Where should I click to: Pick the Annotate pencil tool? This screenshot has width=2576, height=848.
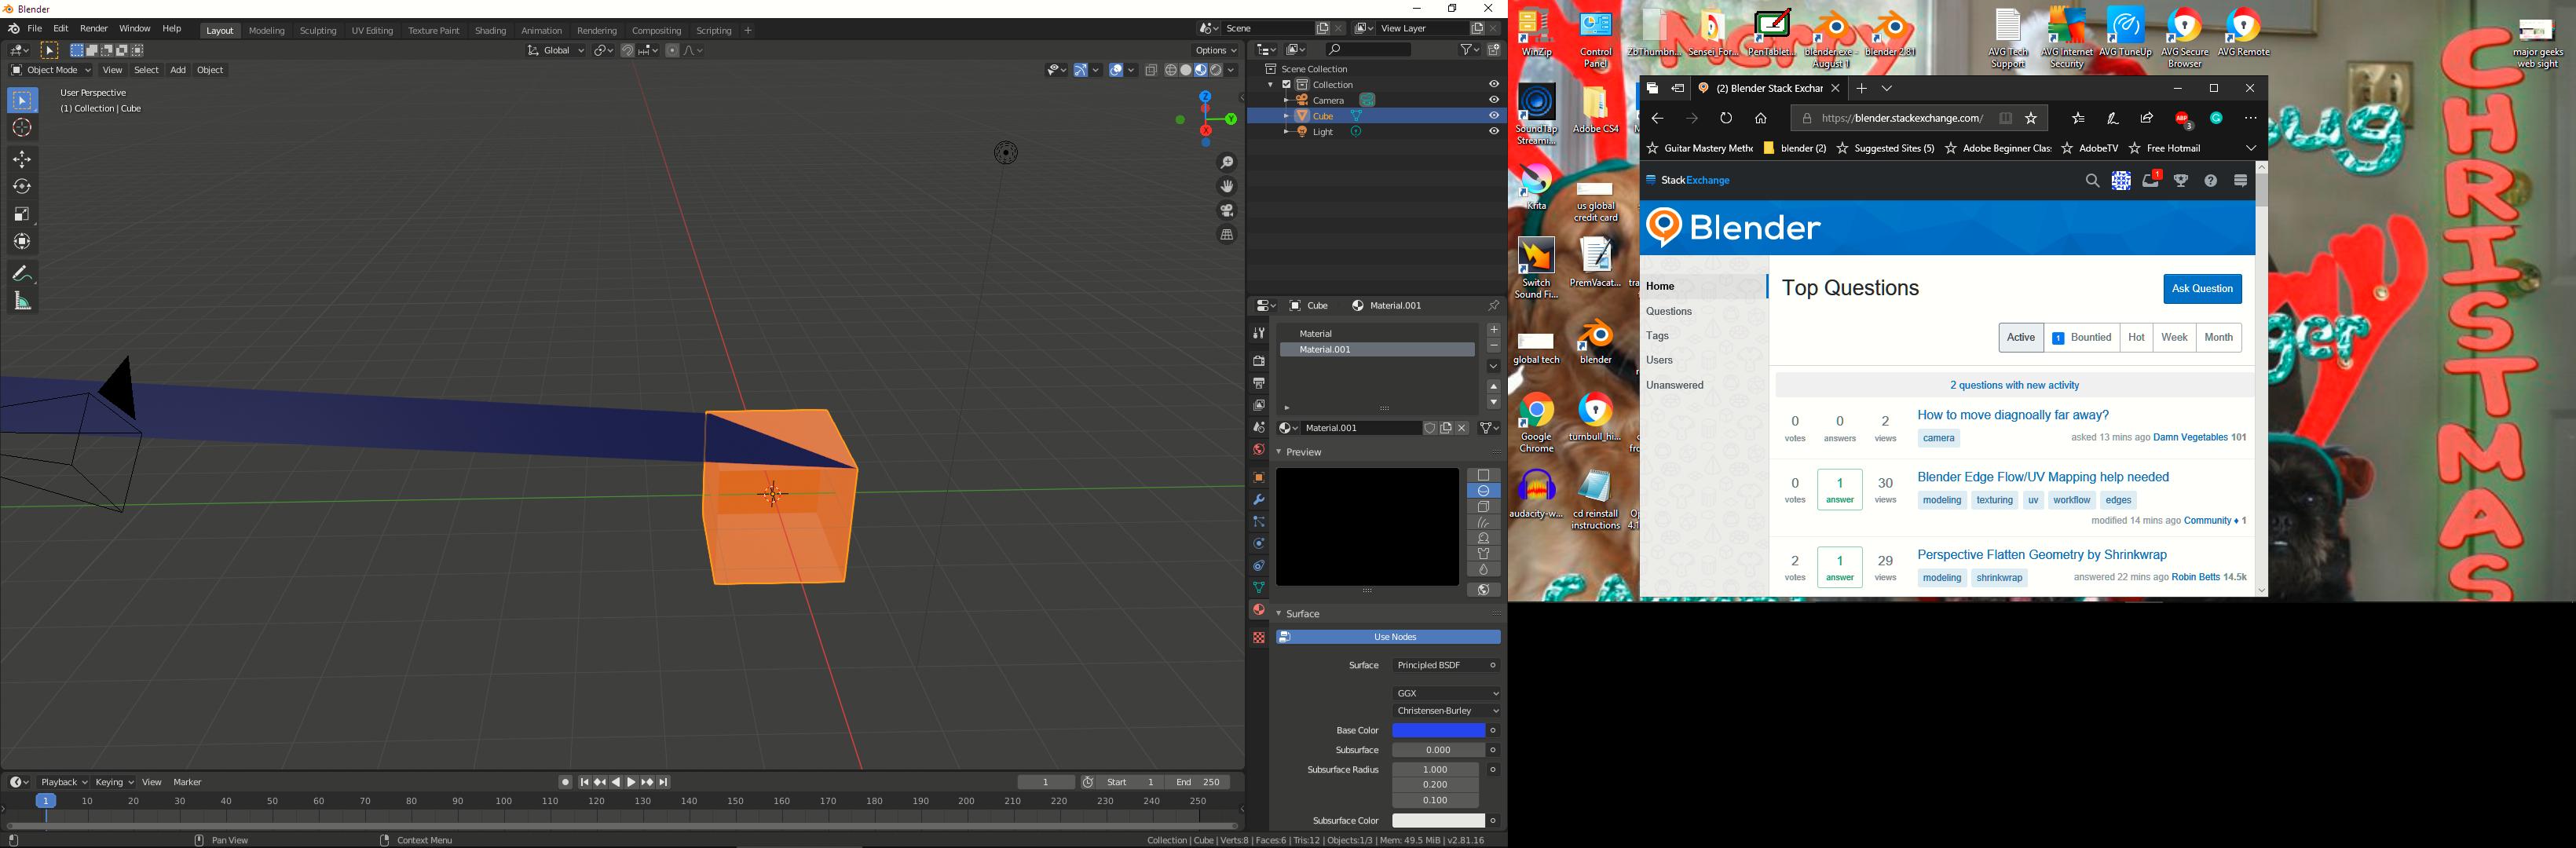pyautogui.click(x=22, y=273)
